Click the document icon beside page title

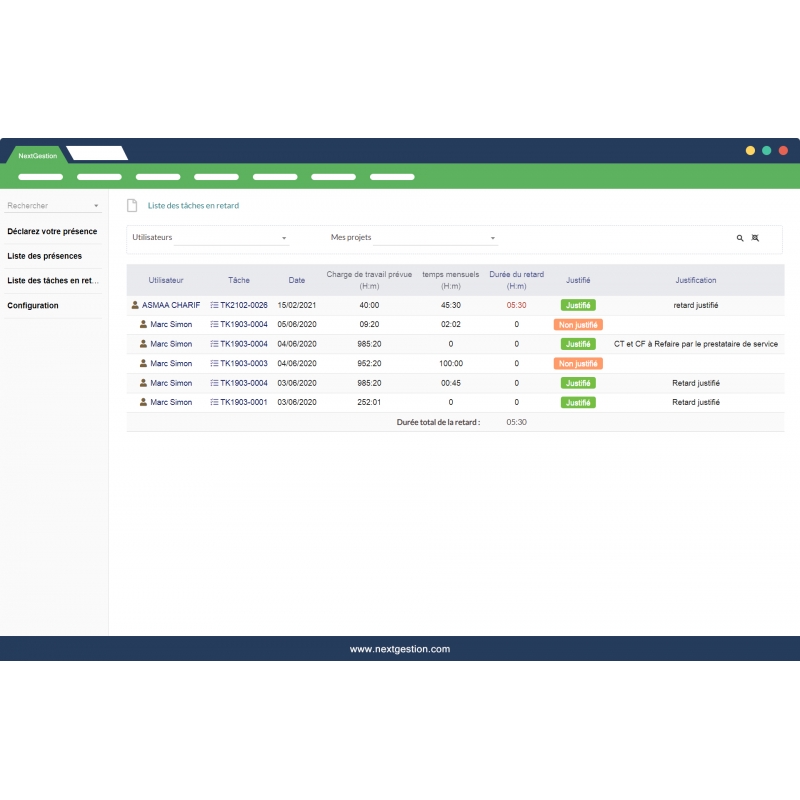pyautogui.click(x=132, y=205)
